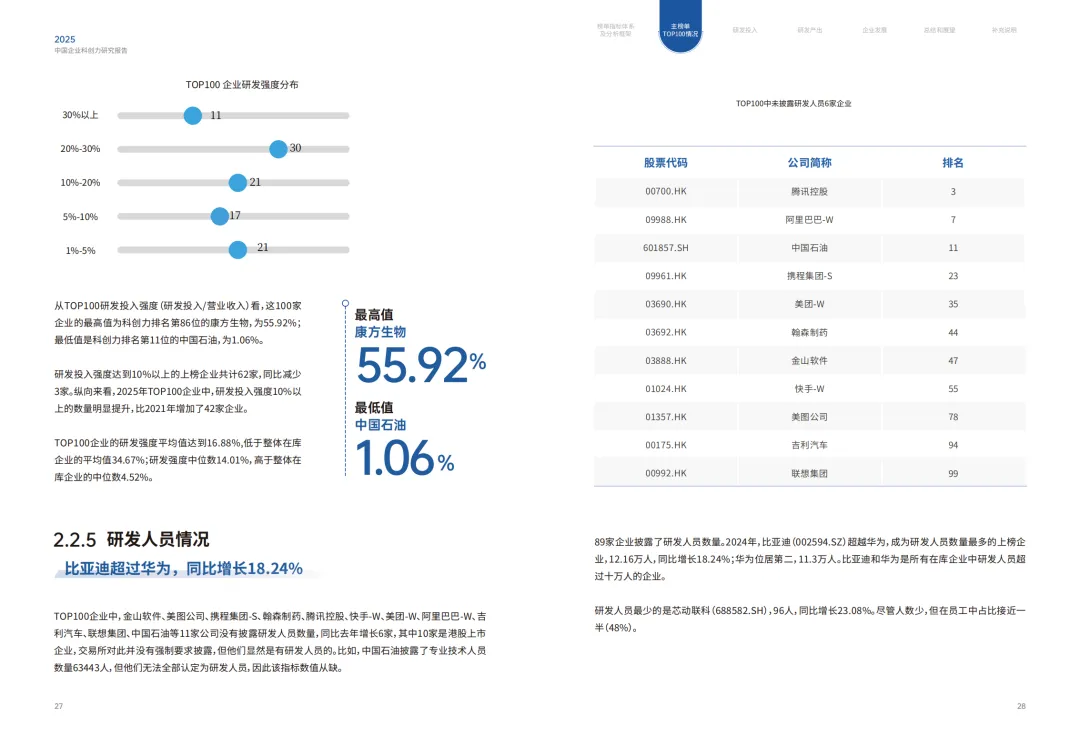This screenshot has width=1080, height=756.
Task: Open the 企业发展 section tab
Action: [x=875, y=30]
